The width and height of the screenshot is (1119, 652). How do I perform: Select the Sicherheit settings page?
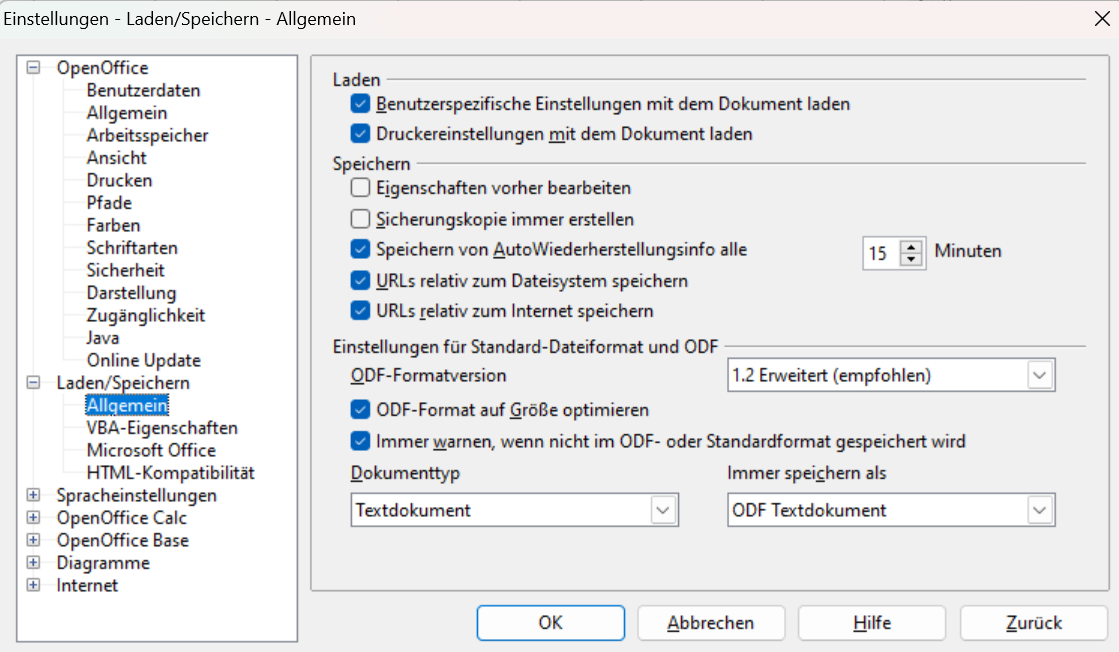point(126,270)
